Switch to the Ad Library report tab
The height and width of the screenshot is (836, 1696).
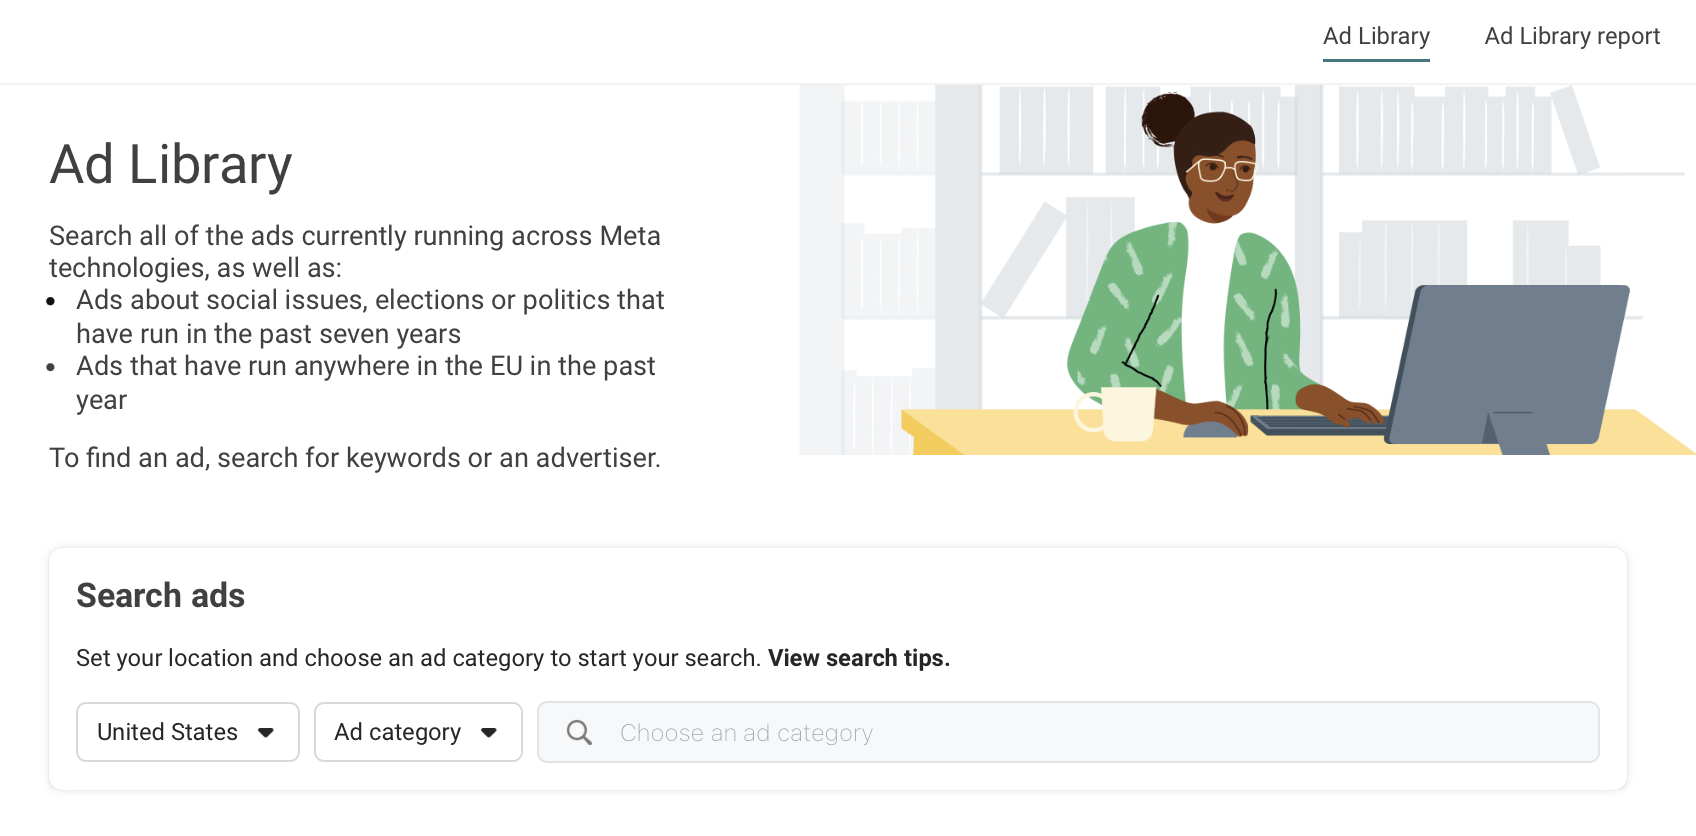(x=1571, y=36)
